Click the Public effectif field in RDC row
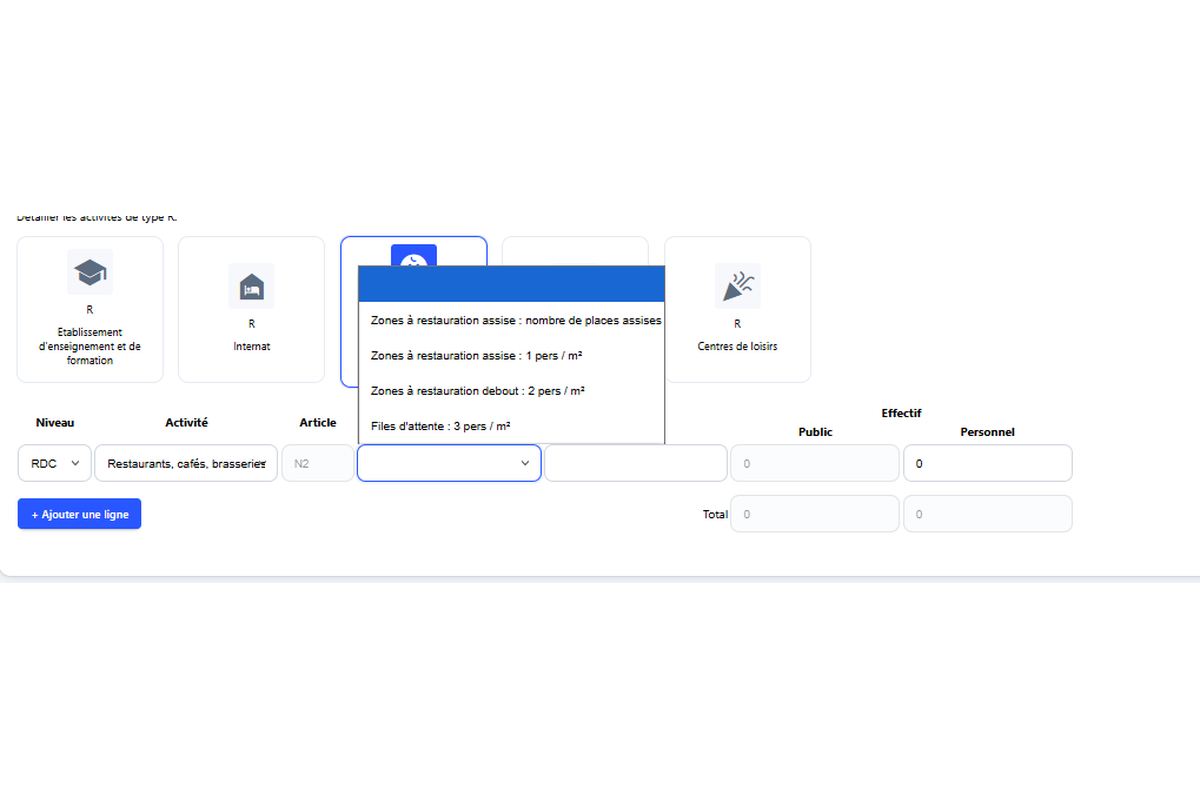The image size is (1200, 800). point(815,463)
